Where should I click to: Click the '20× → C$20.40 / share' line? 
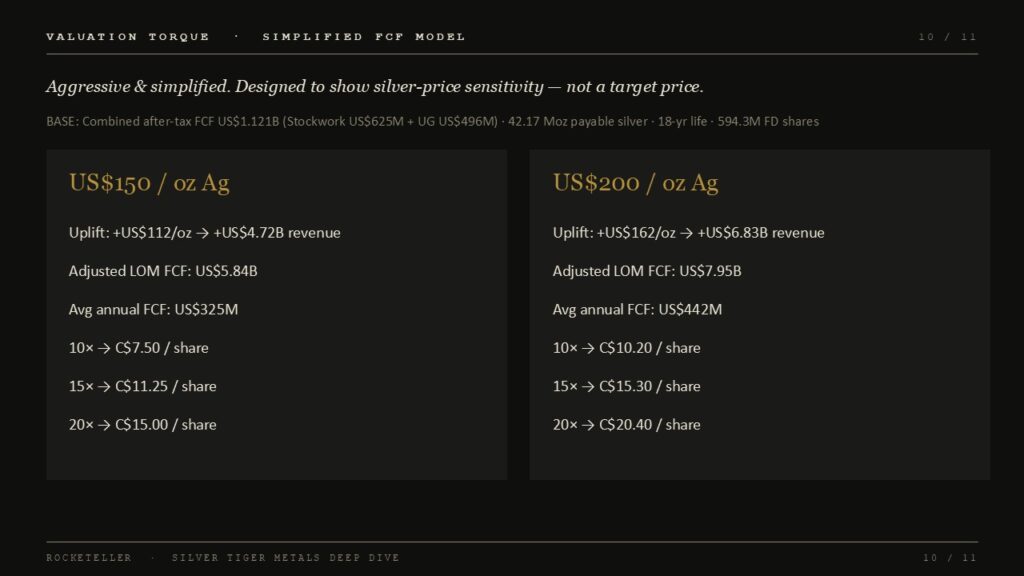click(626, 425)
